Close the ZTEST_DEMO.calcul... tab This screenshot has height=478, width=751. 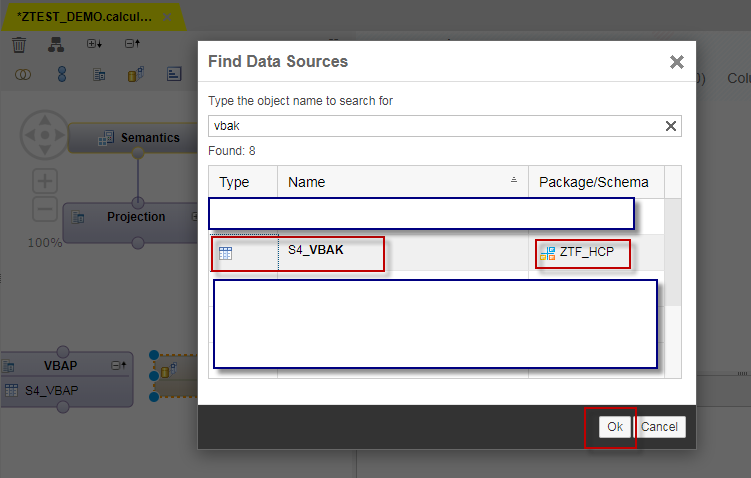pos(167,17)
